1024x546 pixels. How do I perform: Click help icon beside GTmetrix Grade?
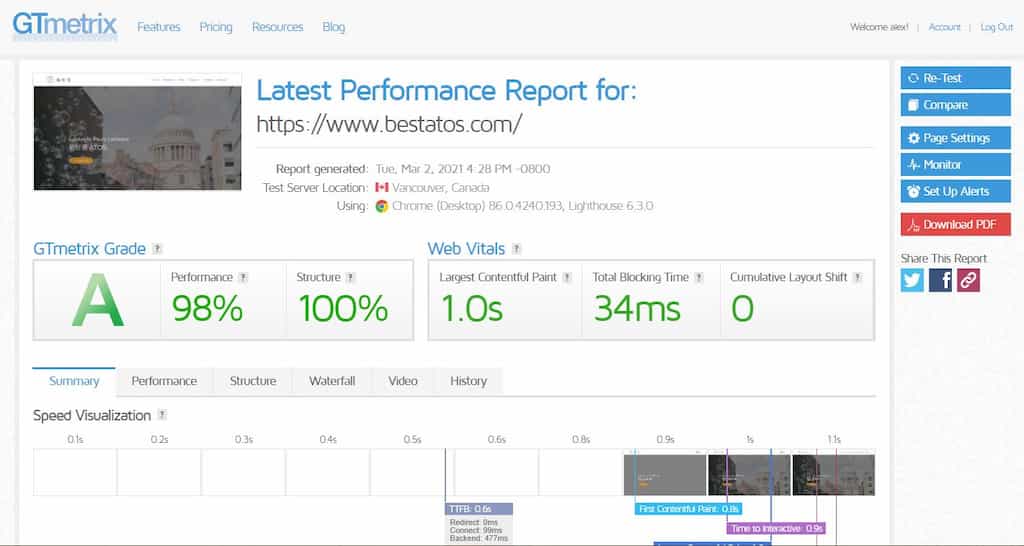pyautogui.click(x=157, y=249)
